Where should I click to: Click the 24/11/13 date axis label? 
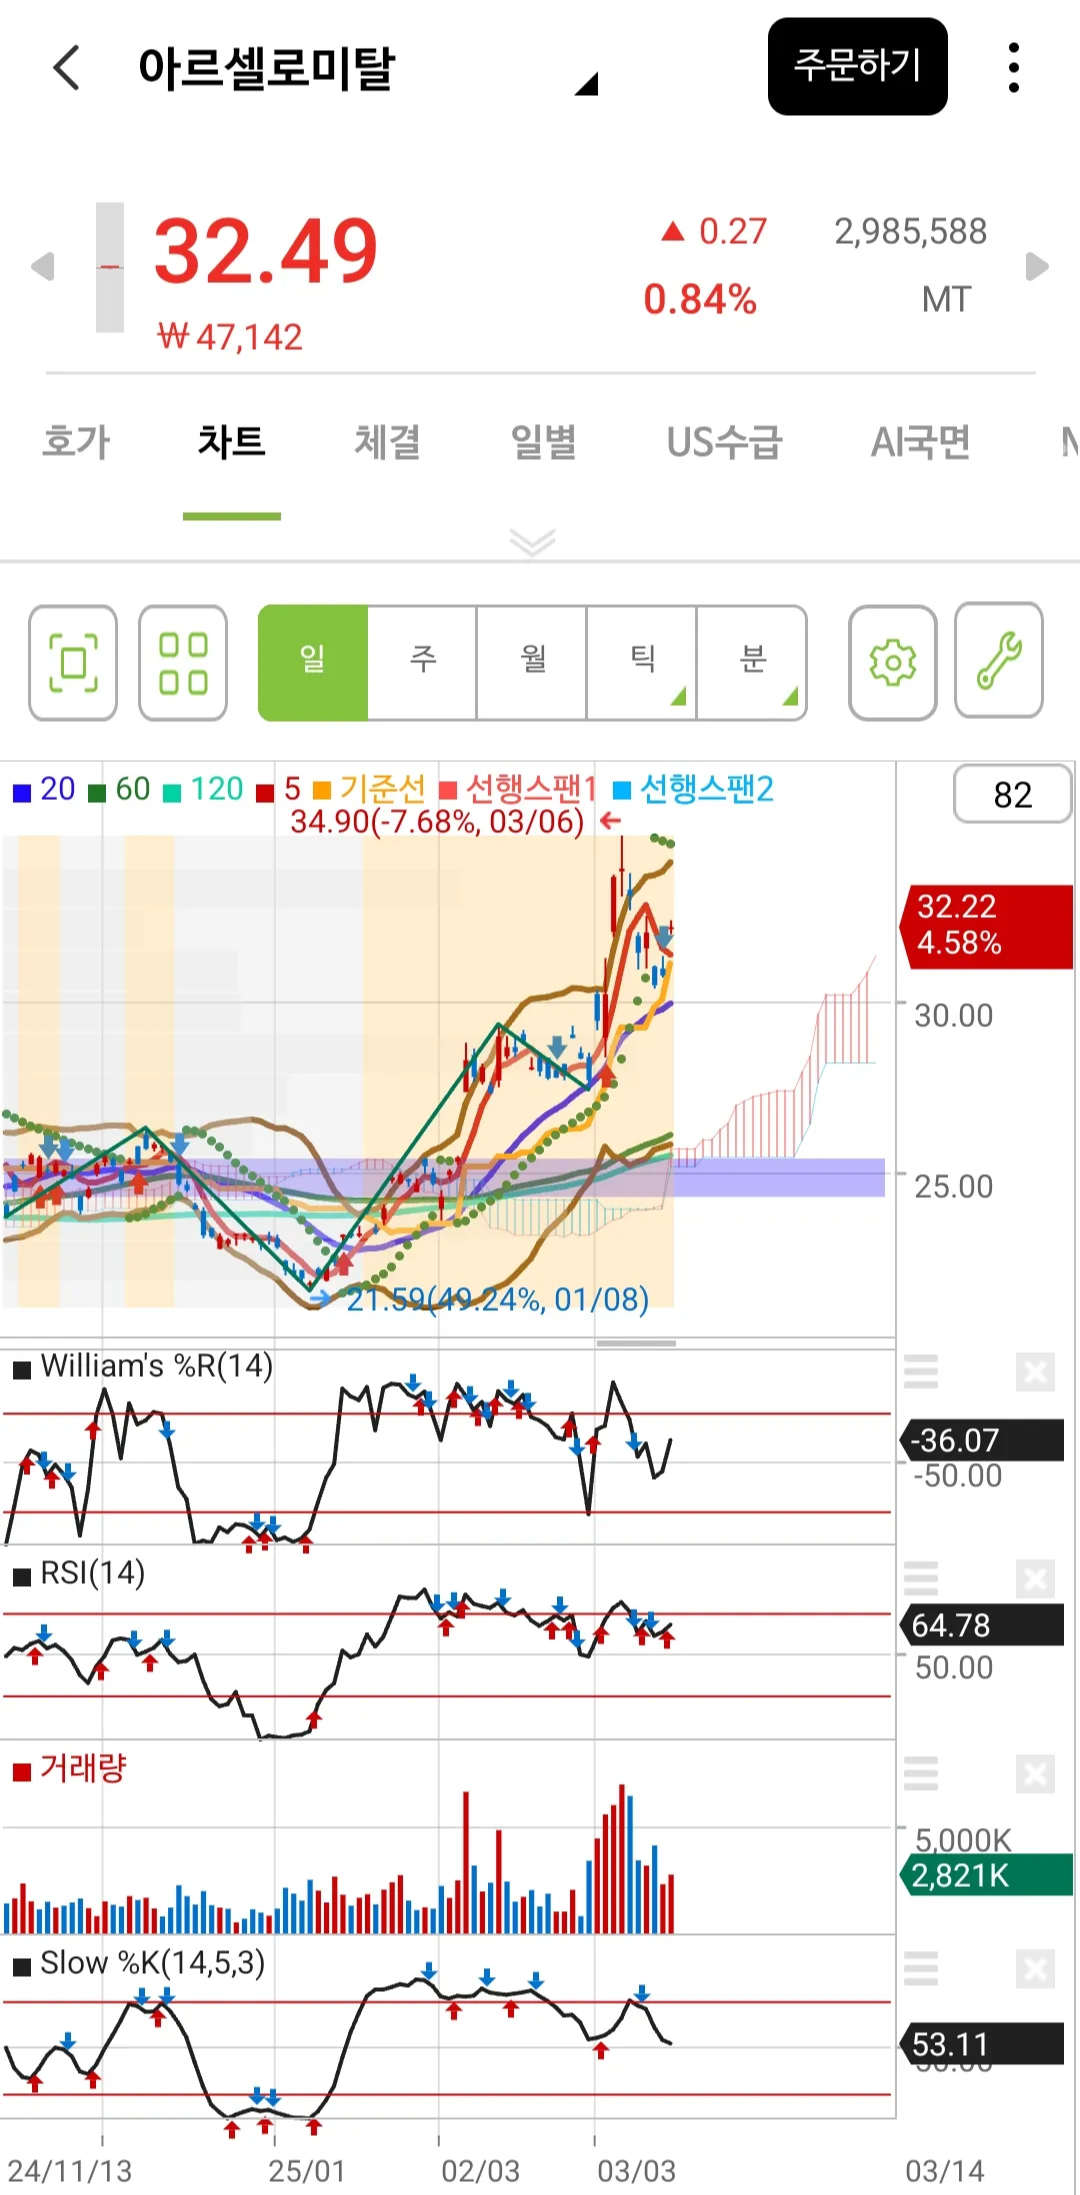pos(69,2171)
